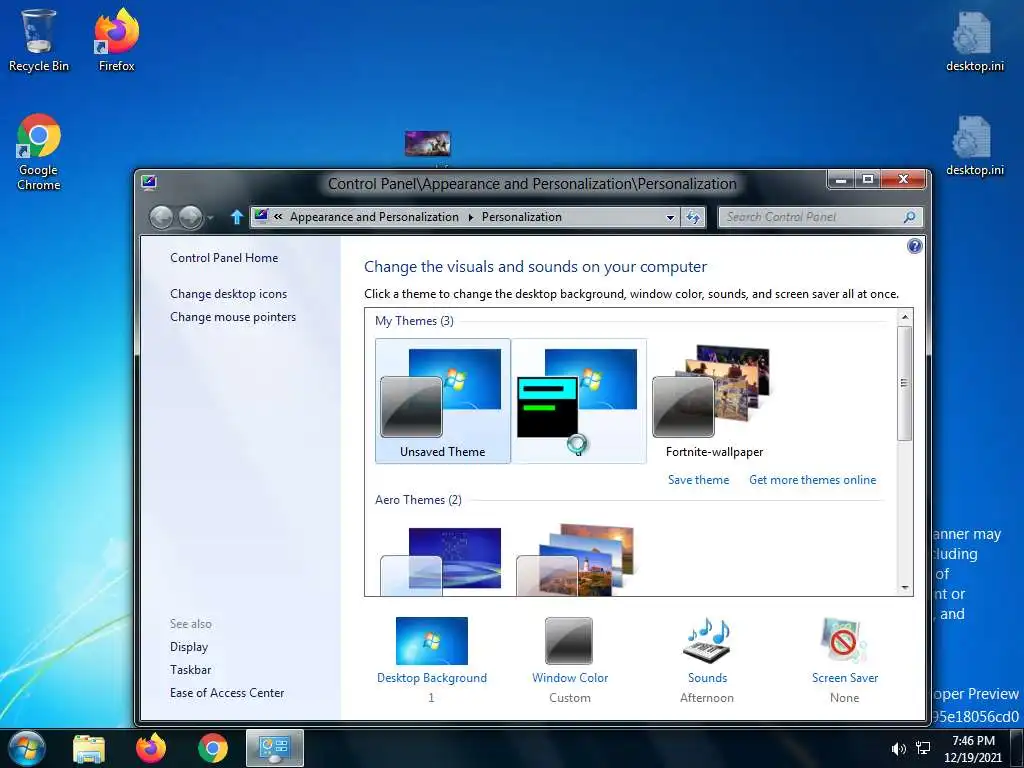This screenshot has width=1024, height=768.
Task: Expand the arrow between breadcrumb entries
Action: tap(470, 217)
